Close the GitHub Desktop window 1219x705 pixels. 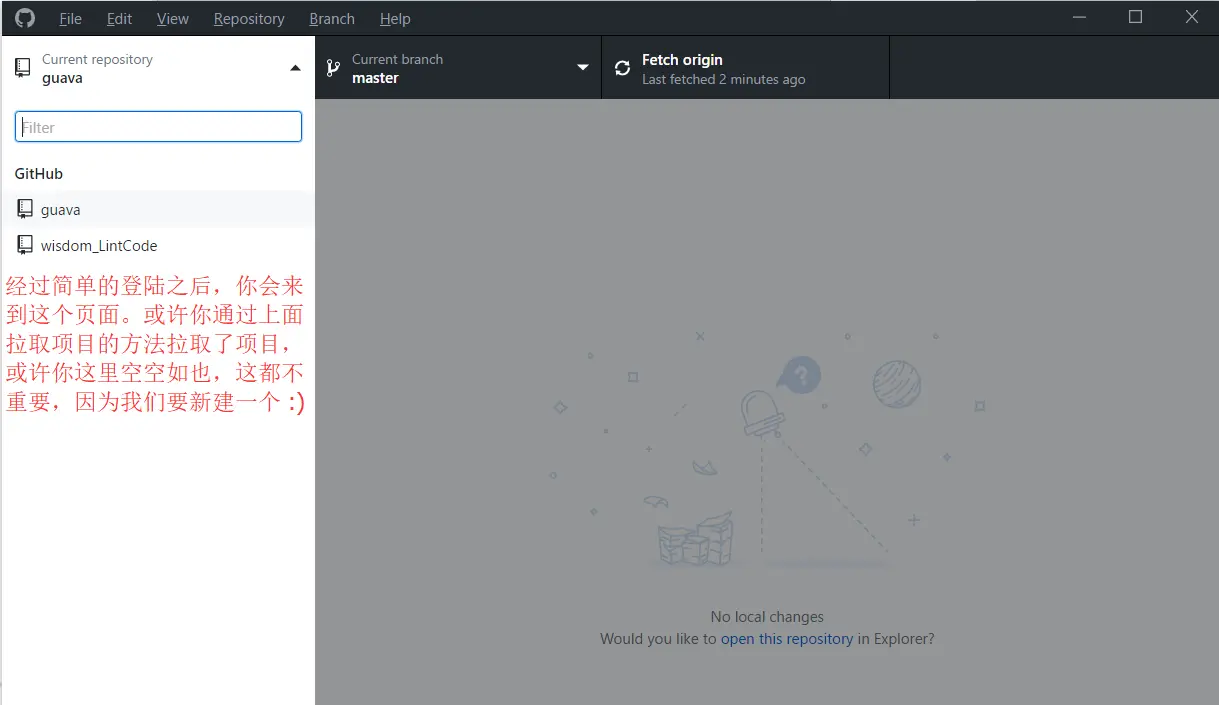click(1191, 17)
